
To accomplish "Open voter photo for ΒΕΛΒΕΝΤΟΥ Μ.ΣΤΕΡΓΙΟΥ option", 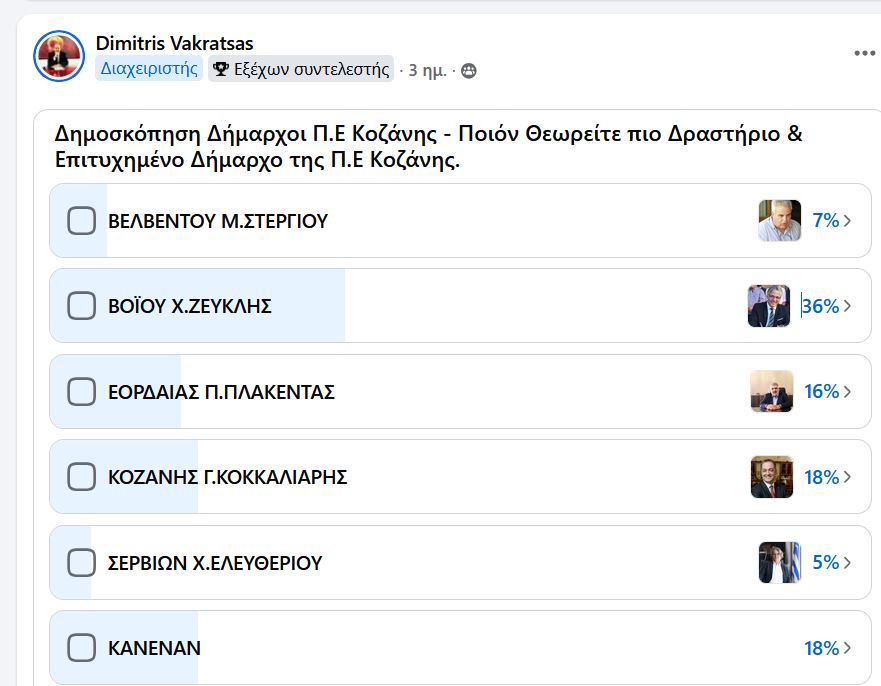I will [779, 221].
